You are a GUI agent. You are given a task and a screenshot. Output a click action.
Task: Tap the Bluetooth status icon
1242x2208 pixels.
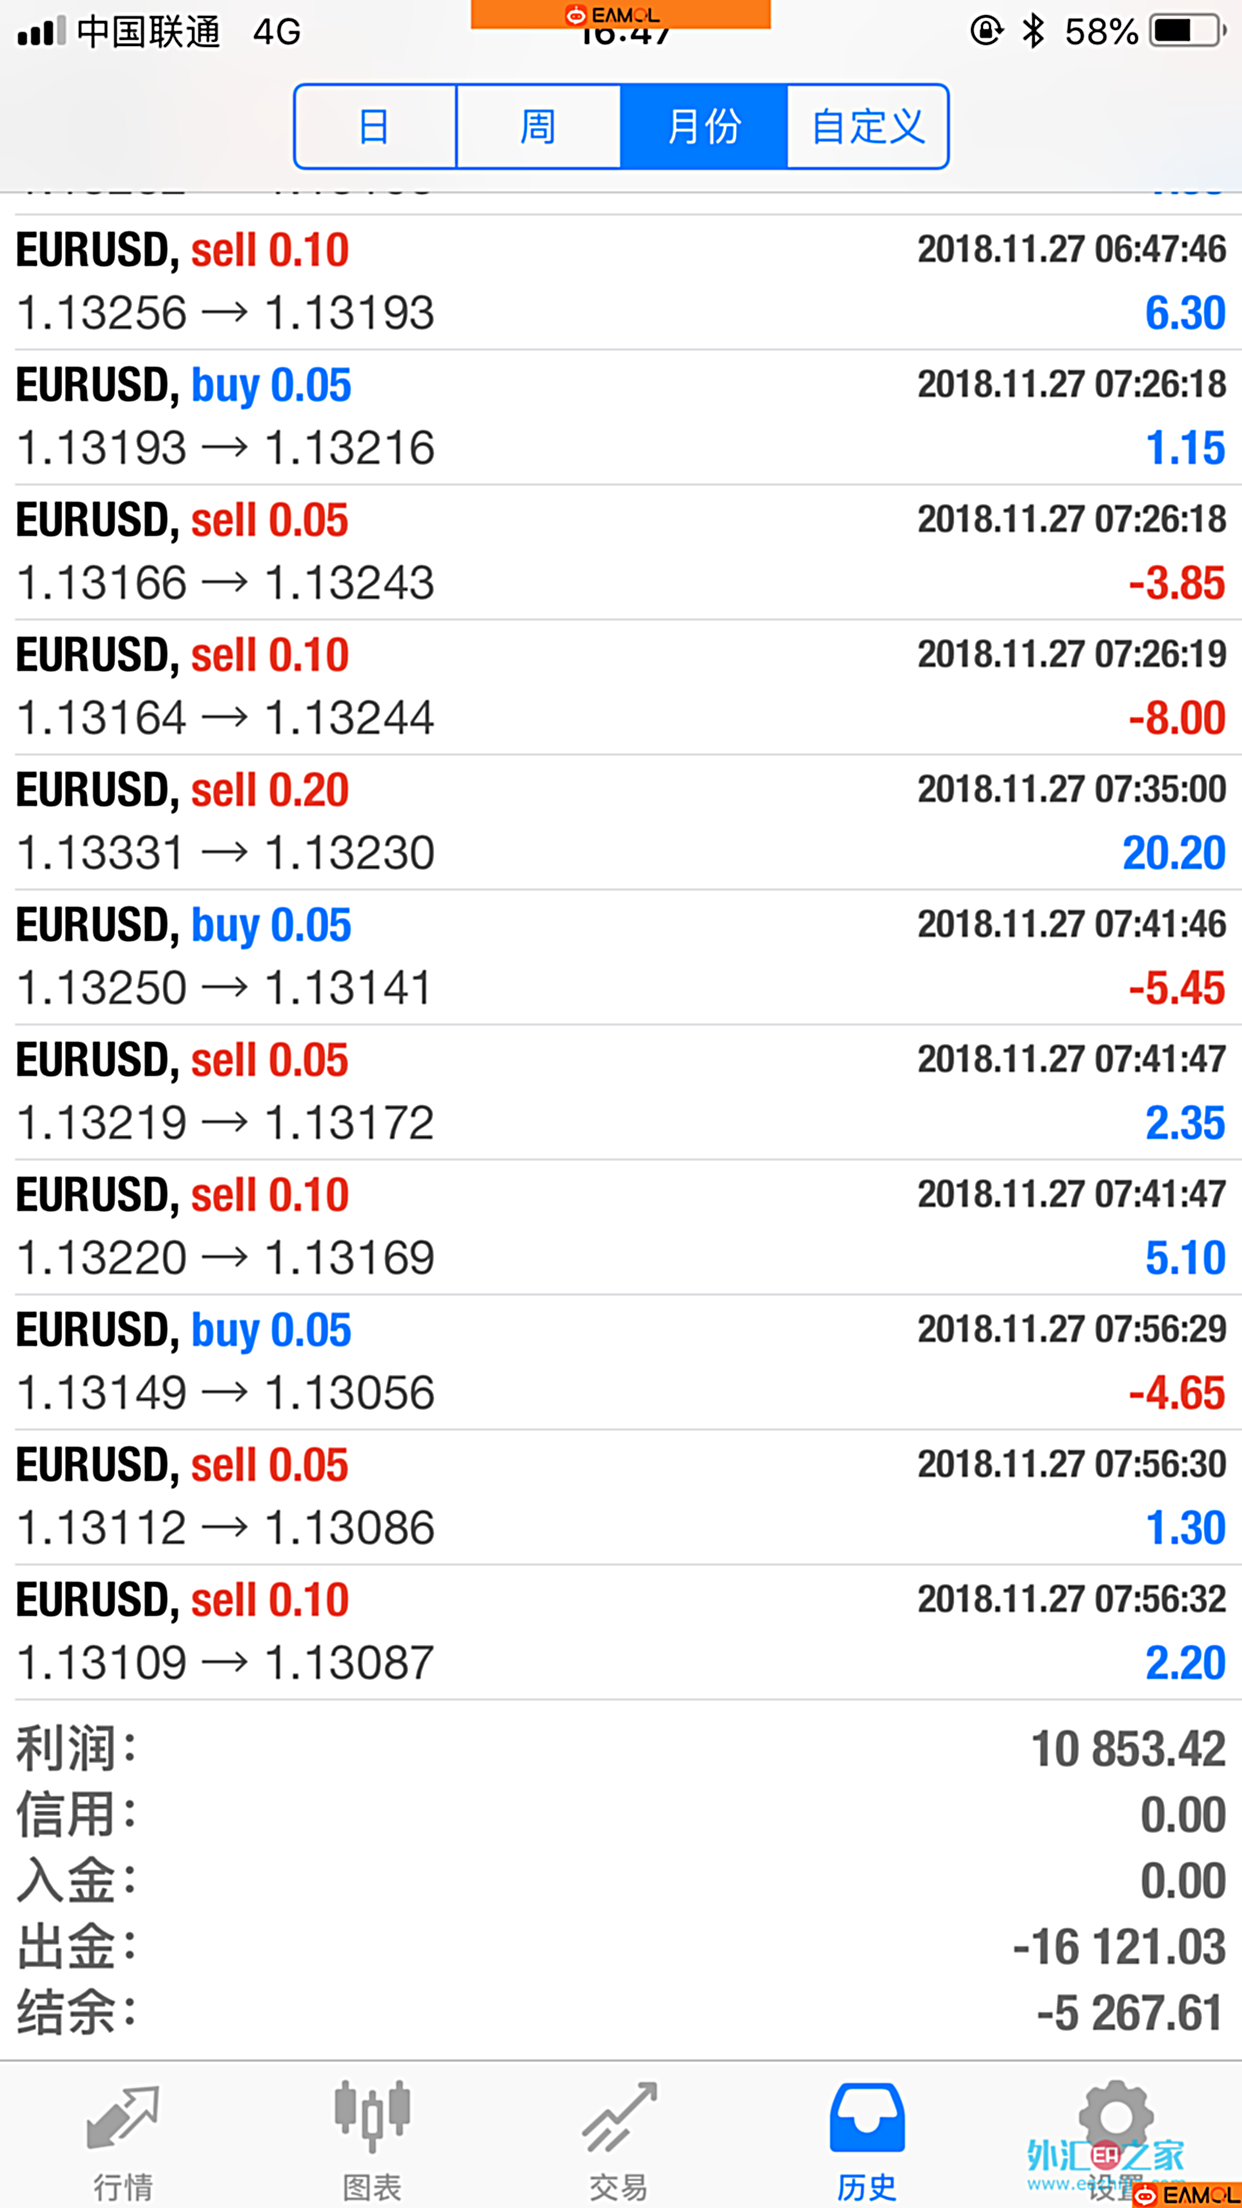click(x=1033, y=31)
